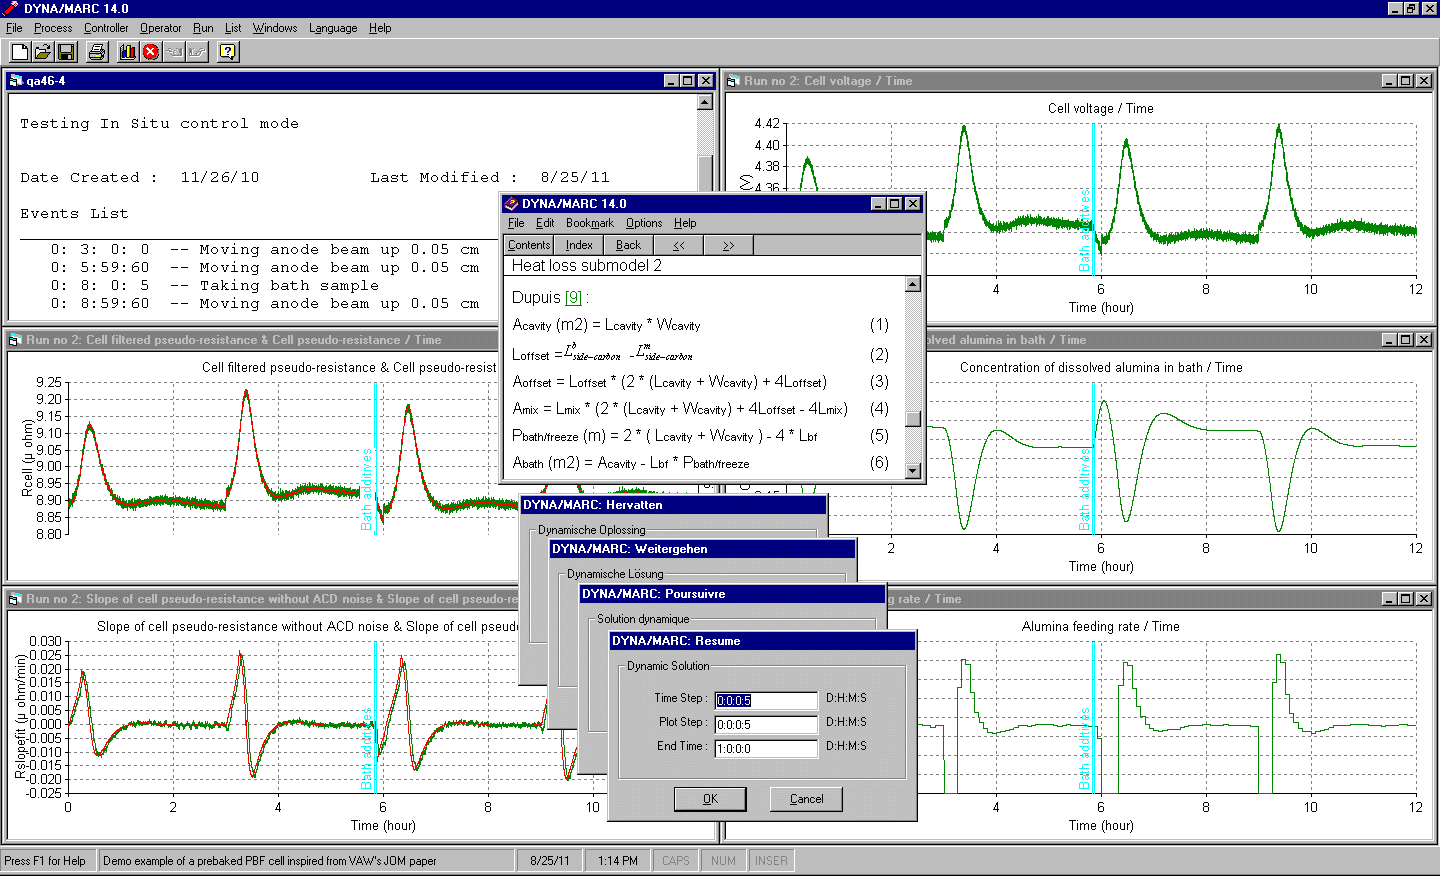Open the Bookmark menu in help window
Image resolution: width=1440 pixels, height=876 pixels.
590,223
